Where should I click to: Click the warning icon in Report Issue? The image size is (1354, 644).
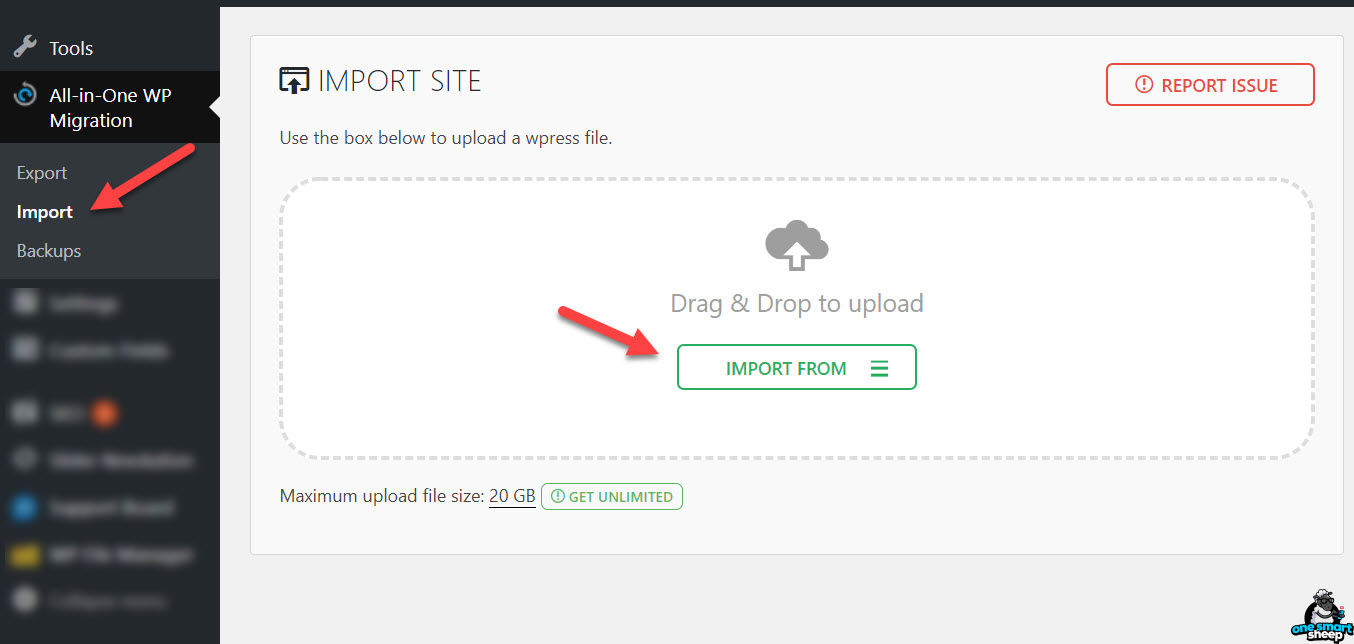pos(1145,85)
